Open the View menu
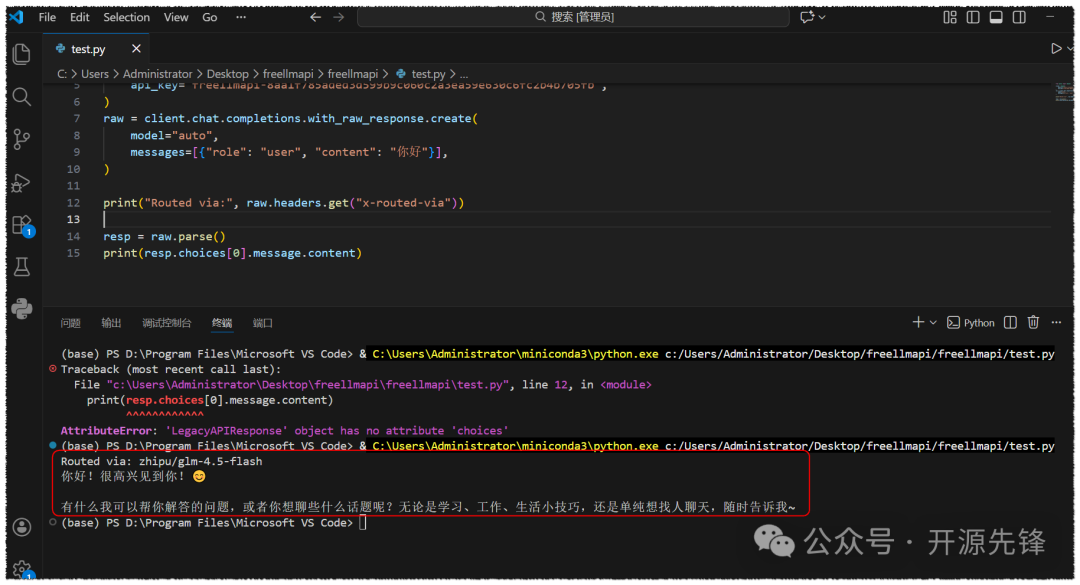Screen dimensions: 1080x585 tap(176, 17)
